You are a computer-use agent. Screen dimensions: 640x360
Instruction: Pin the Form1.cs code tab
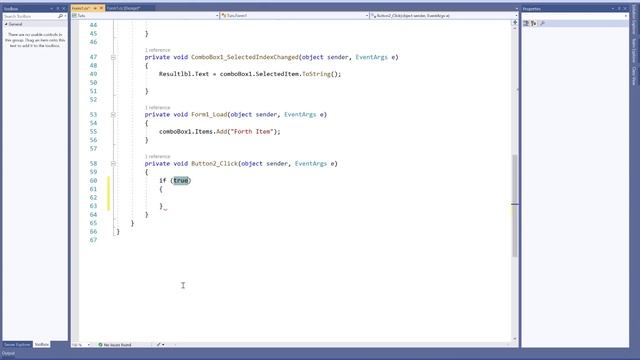coord(95,8)
